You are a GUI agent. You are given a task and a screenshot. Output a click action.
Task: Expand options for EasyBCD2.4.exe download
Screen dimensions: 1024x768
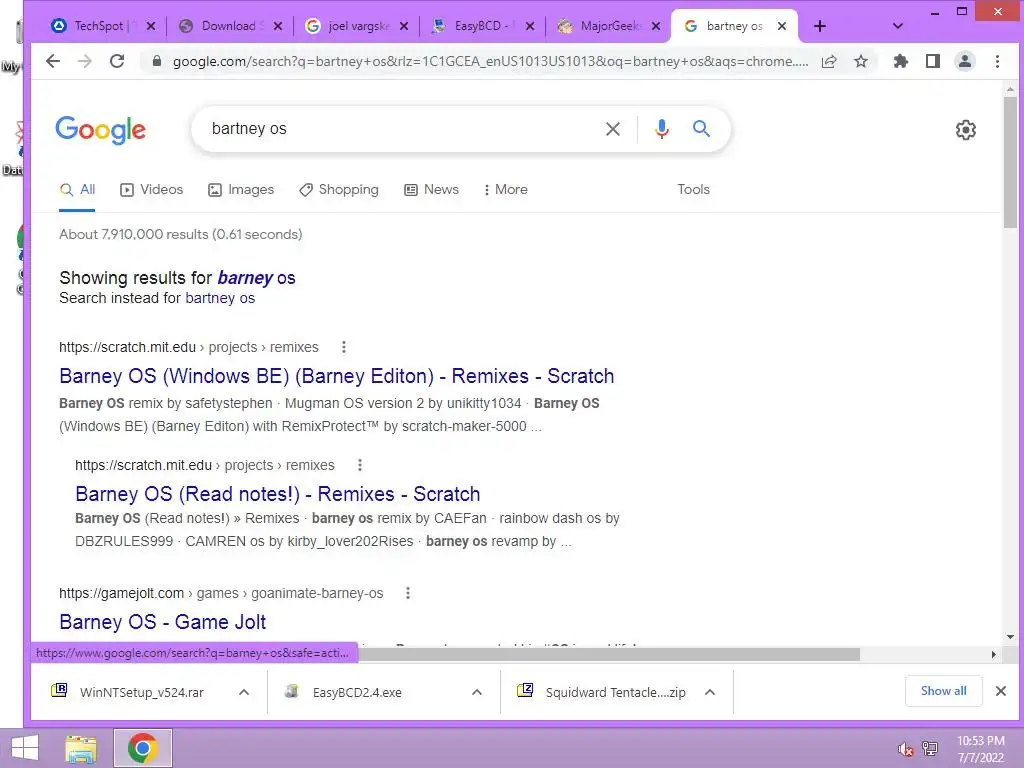coord(477,692)
